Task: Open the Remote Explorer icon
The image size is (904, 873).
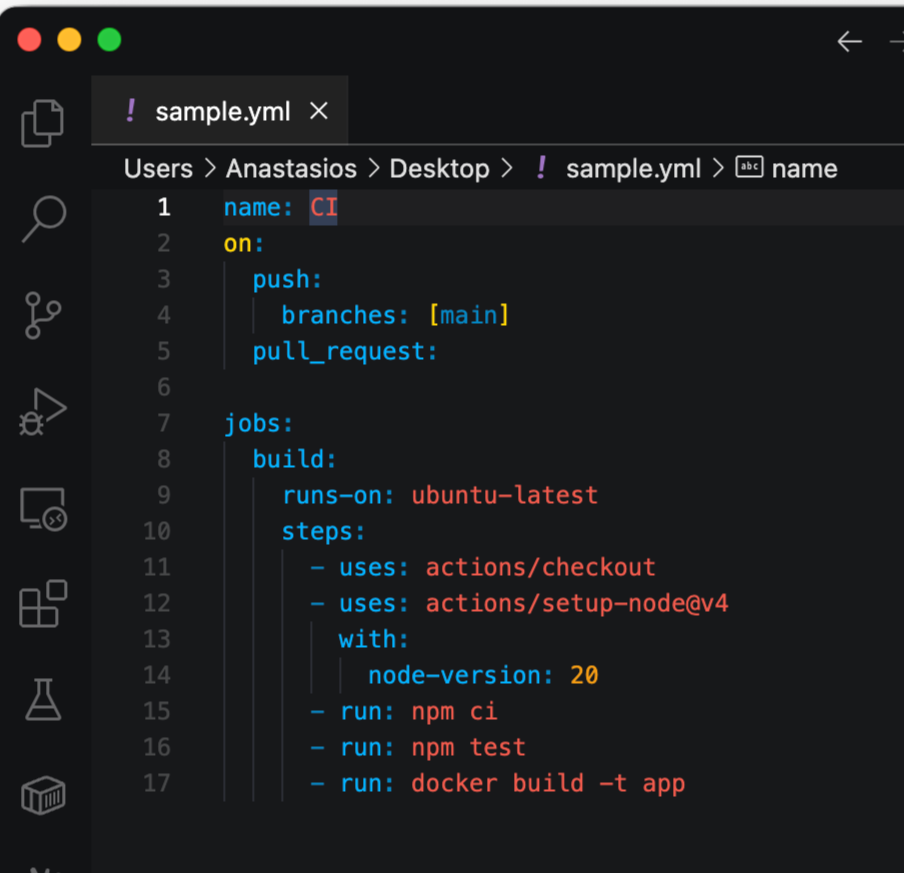Action: [43, 508]
